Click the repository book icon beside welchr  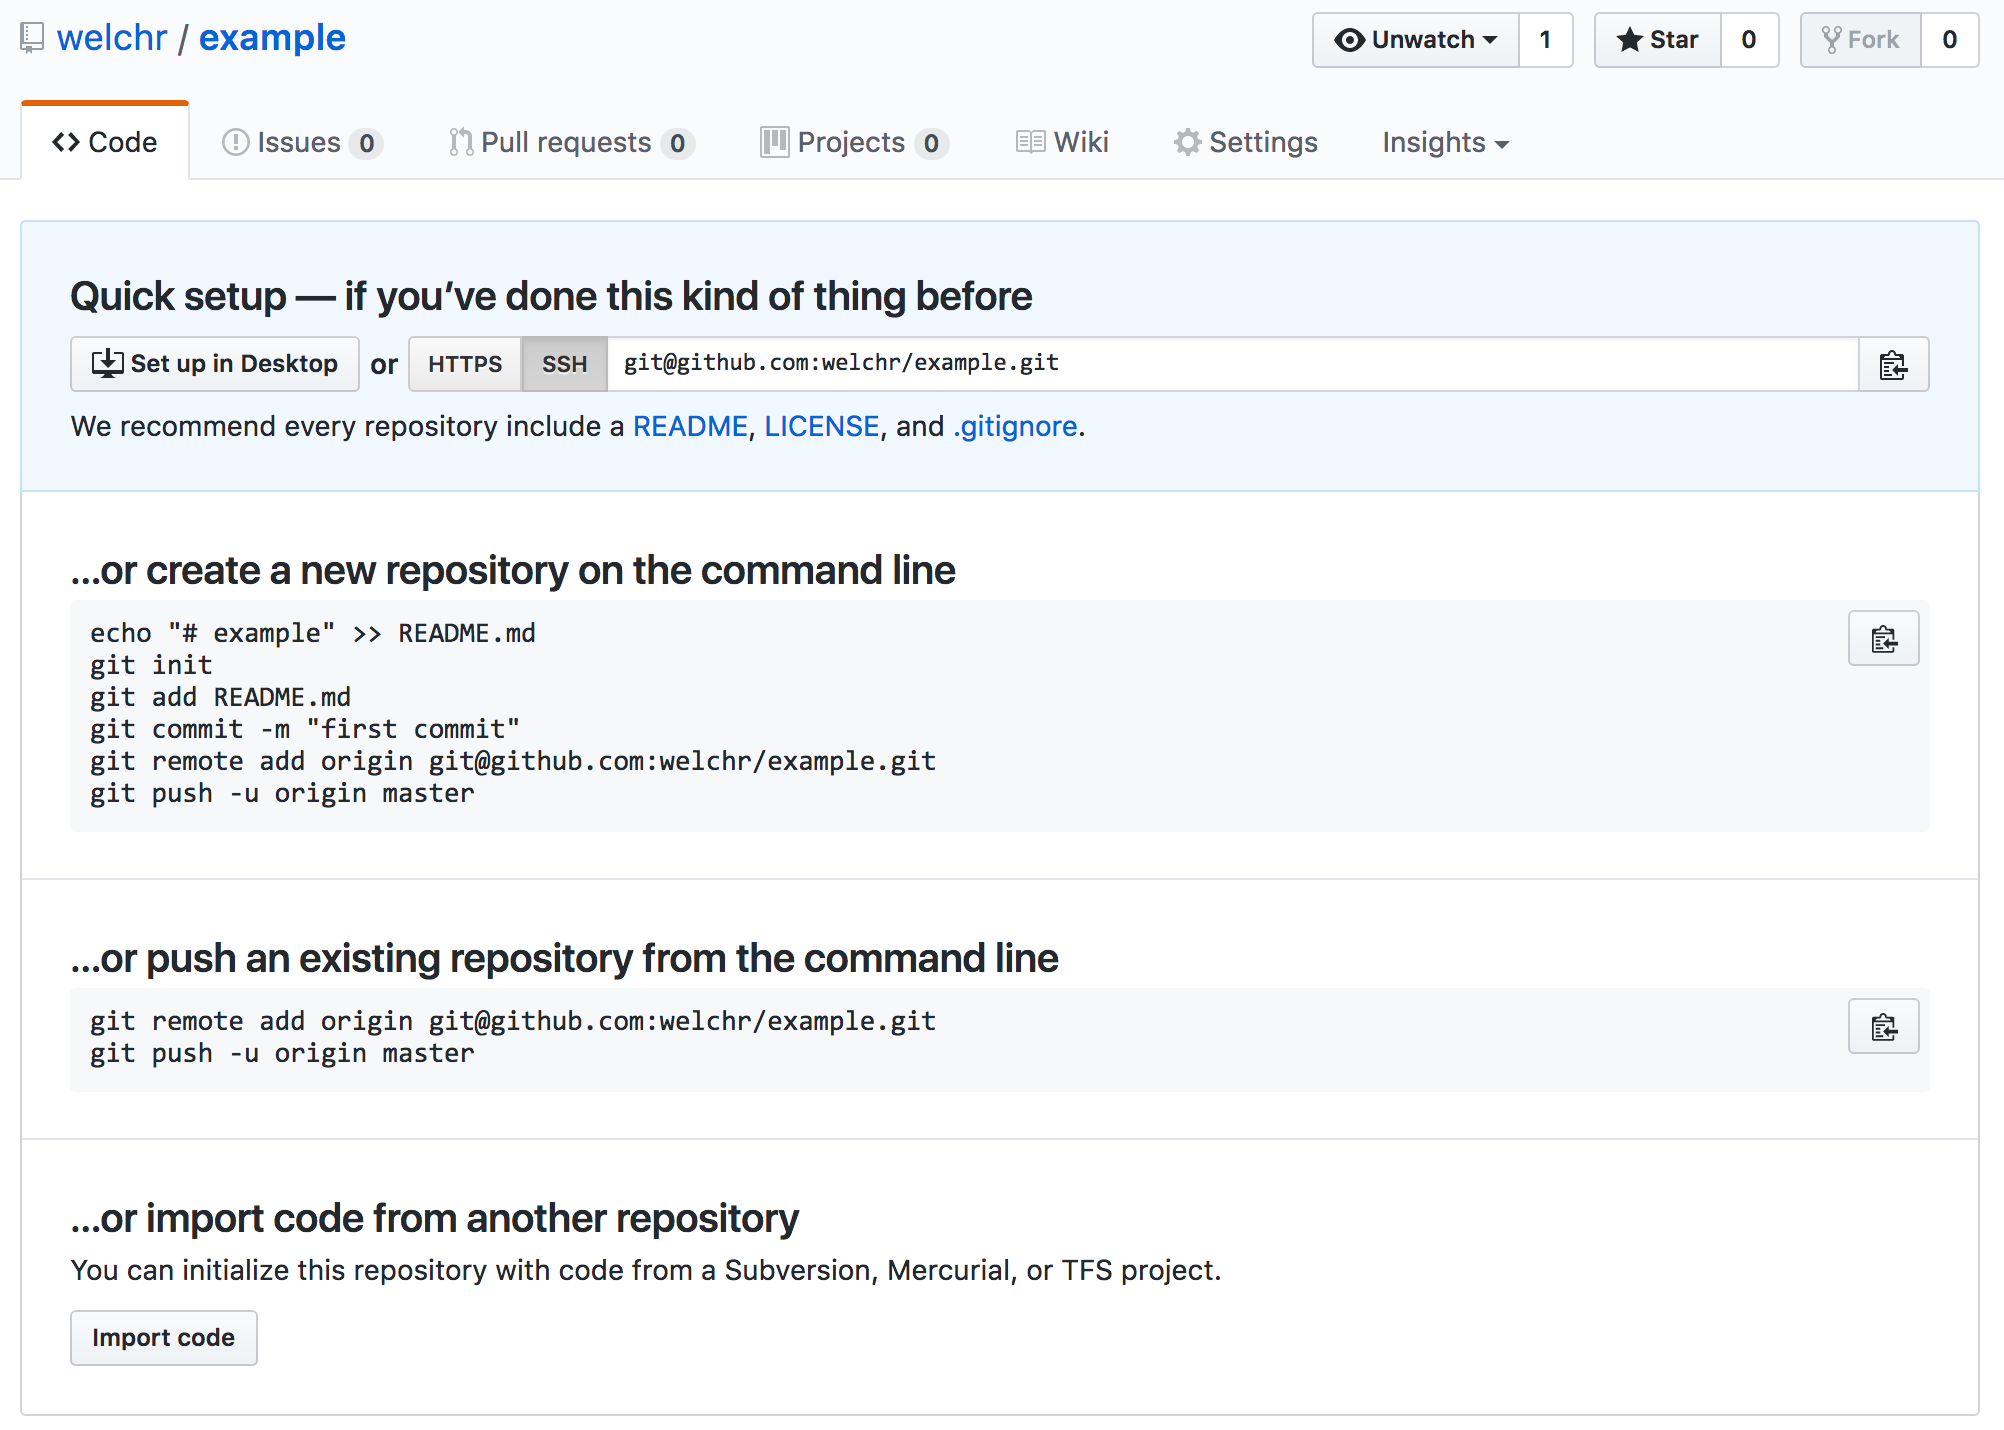(x=32, y=38)
